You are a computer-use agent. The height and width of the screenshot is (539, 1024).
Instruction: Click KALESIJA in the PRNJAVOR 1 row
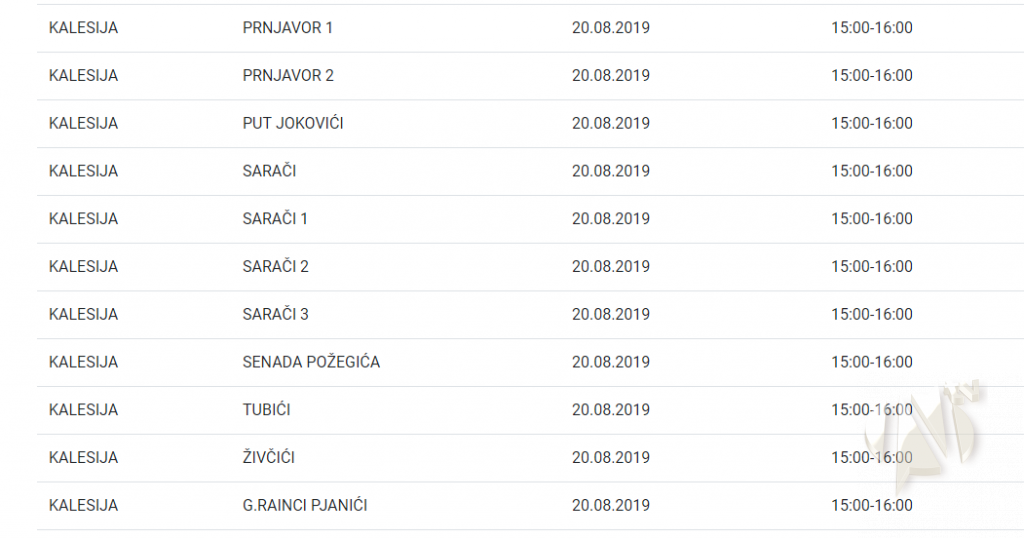coord(83,28)
